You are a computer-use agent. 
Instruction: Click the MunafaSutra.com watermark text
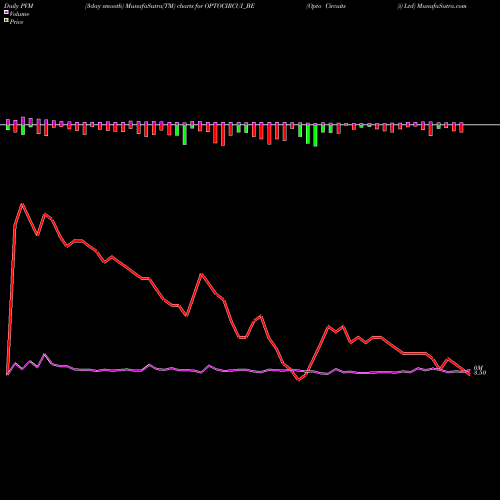click(x=442, y=6)
